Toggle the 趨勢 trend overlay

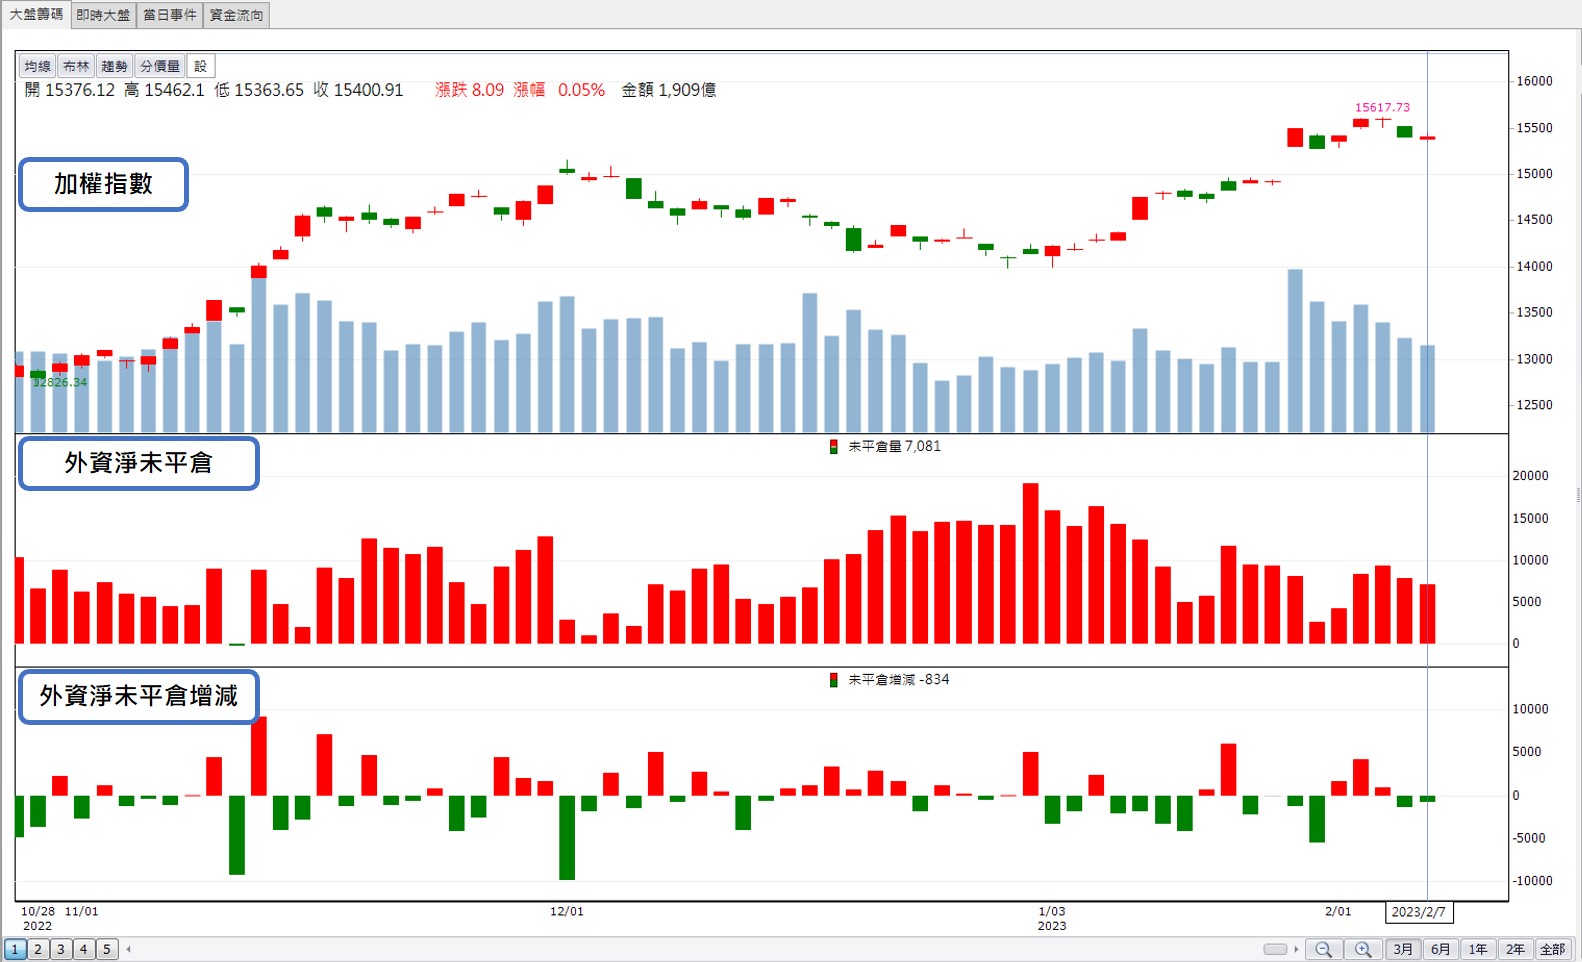(114, 66)
